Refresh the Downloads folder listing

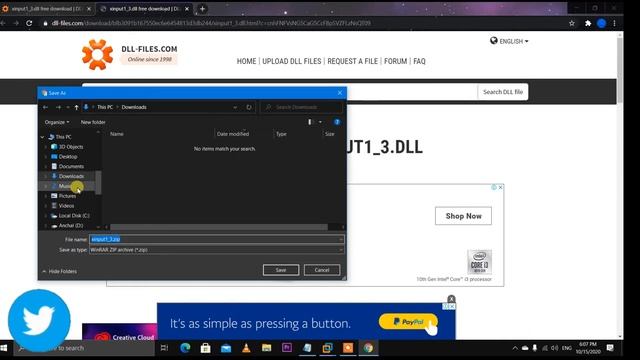(249, 107)
